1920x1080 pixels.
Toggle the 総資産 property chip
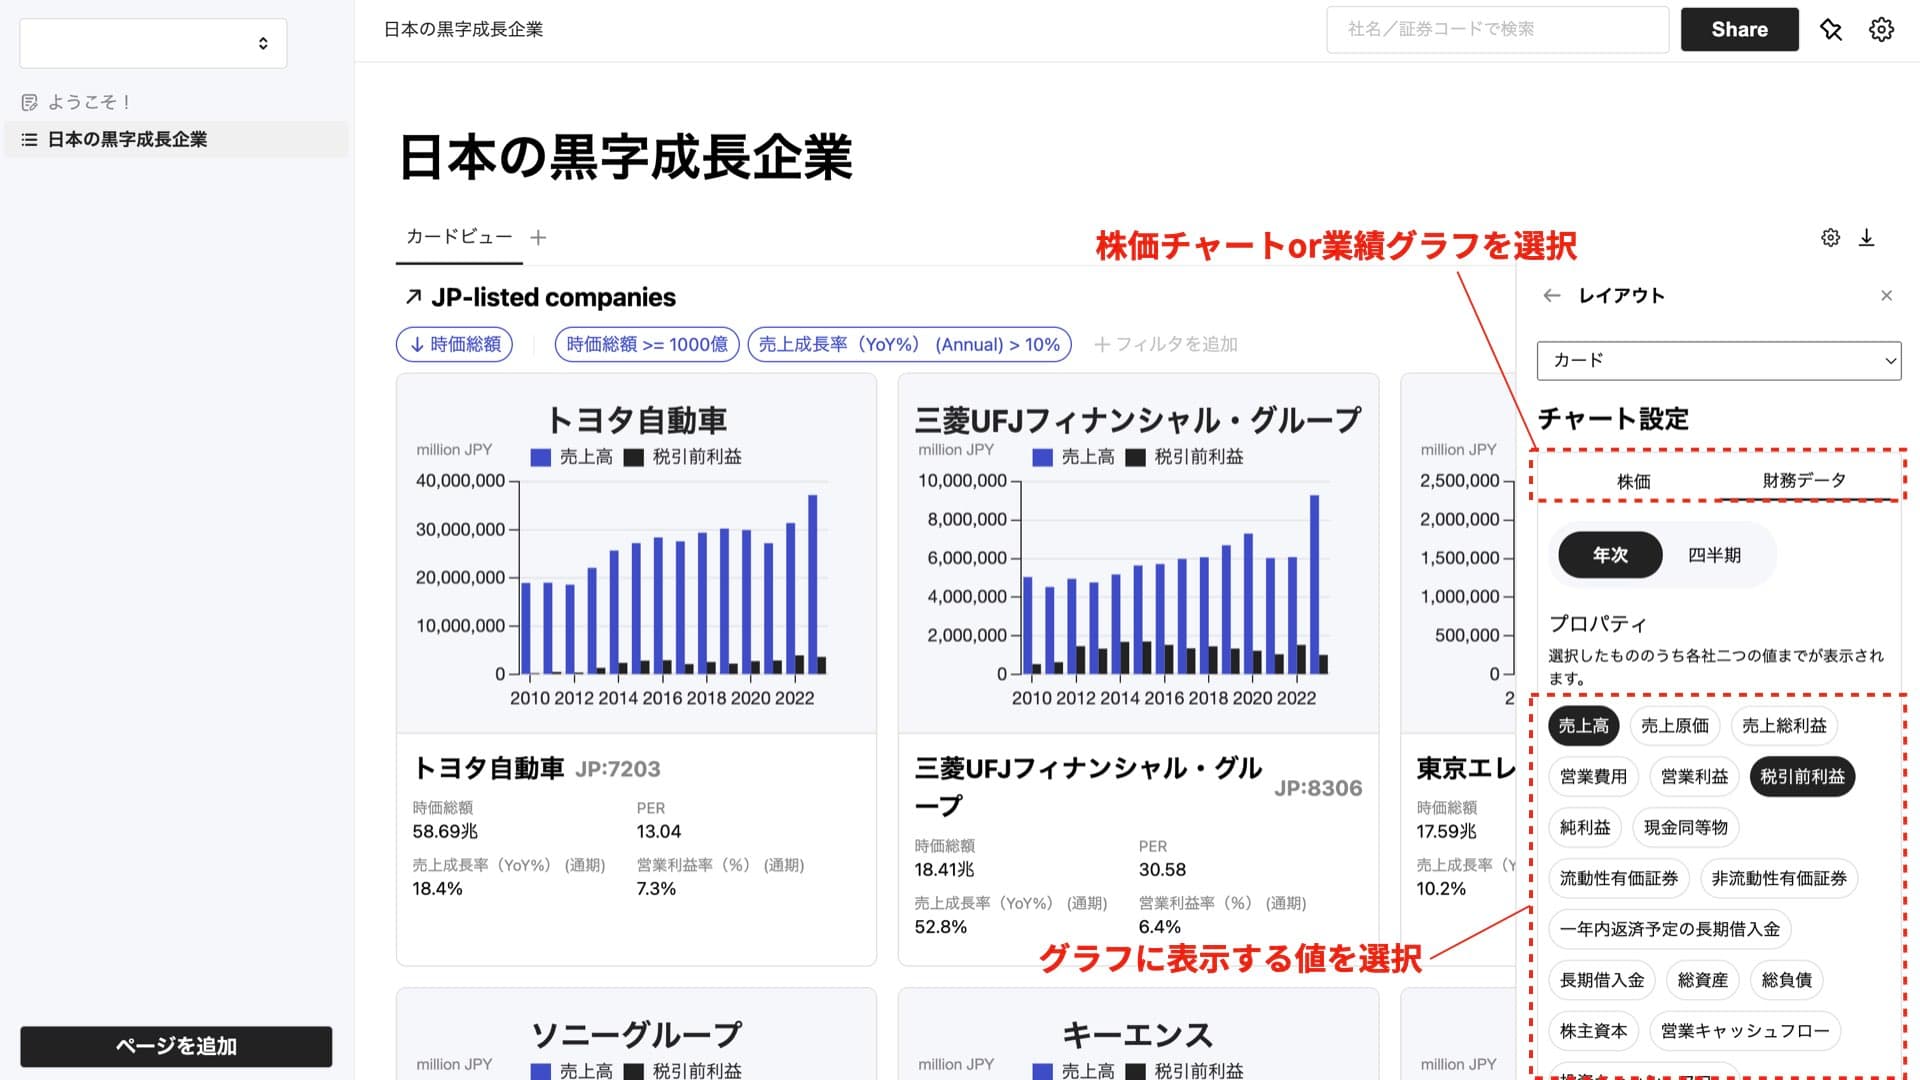[x=1702, y=981]
